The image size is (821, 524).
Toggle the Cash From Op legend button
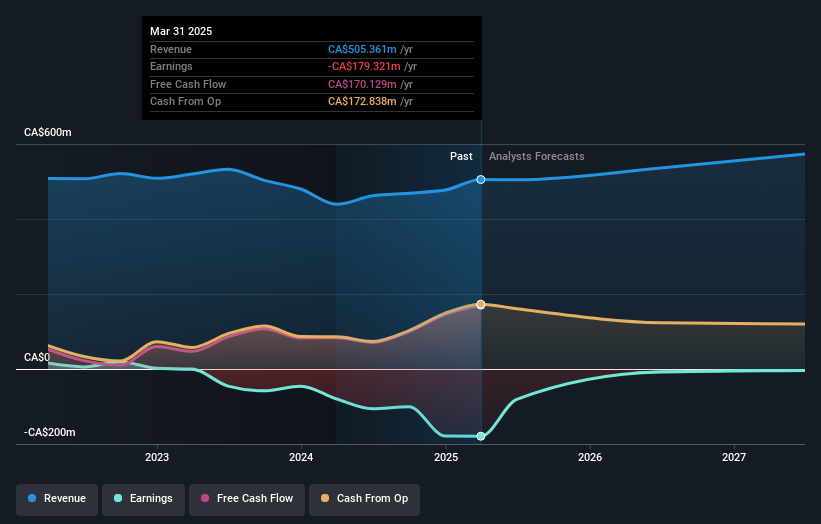(x=364, y=499)
